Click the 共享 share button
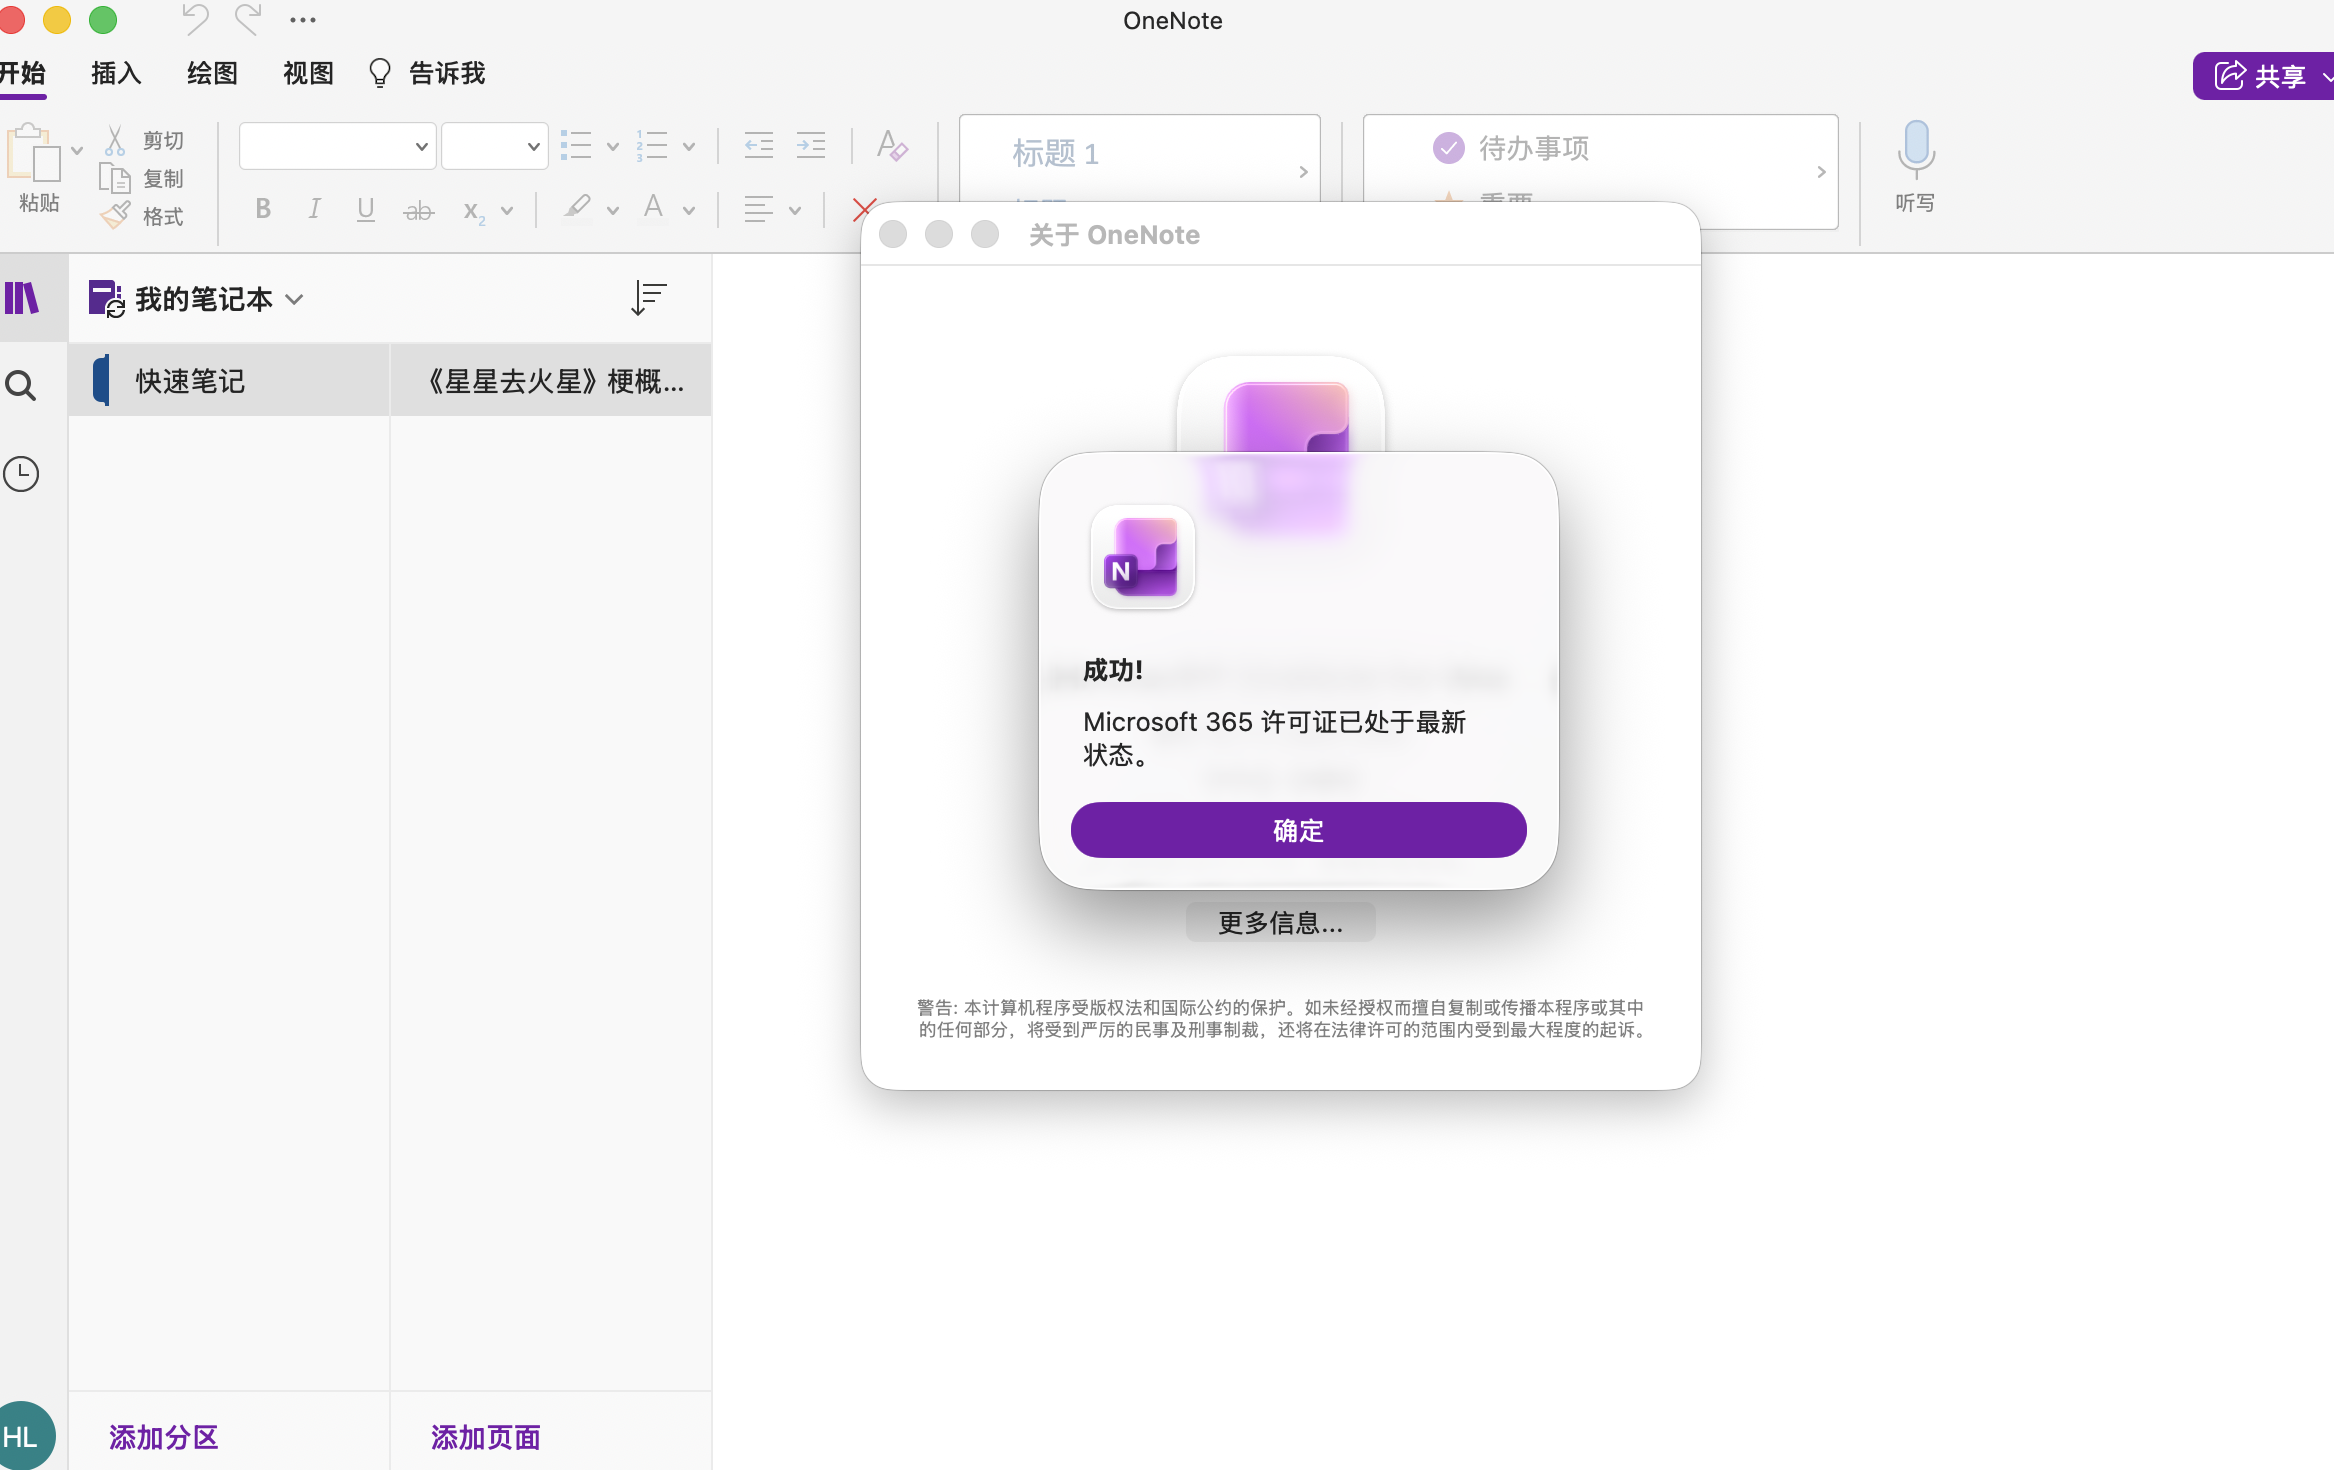Viewport: 2334px width, 1470px height. (x=2264, y=76)
